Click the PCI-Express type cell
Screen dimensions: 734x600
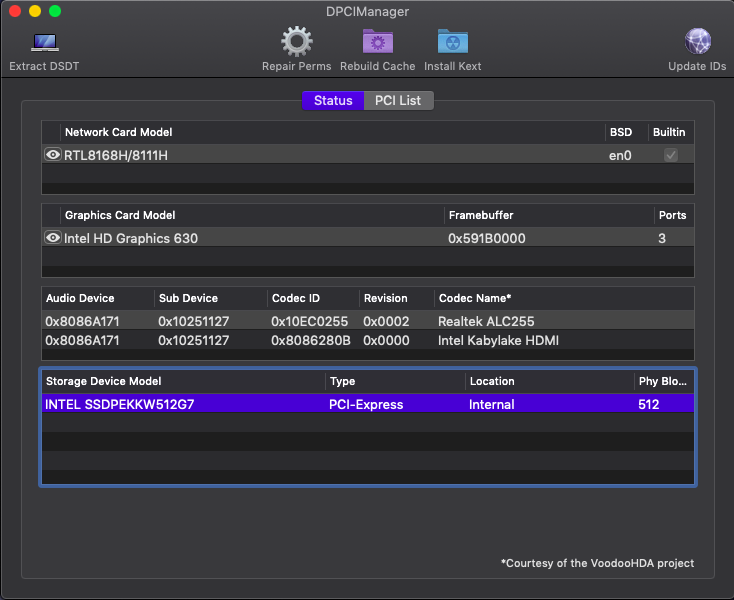(366, 404)
